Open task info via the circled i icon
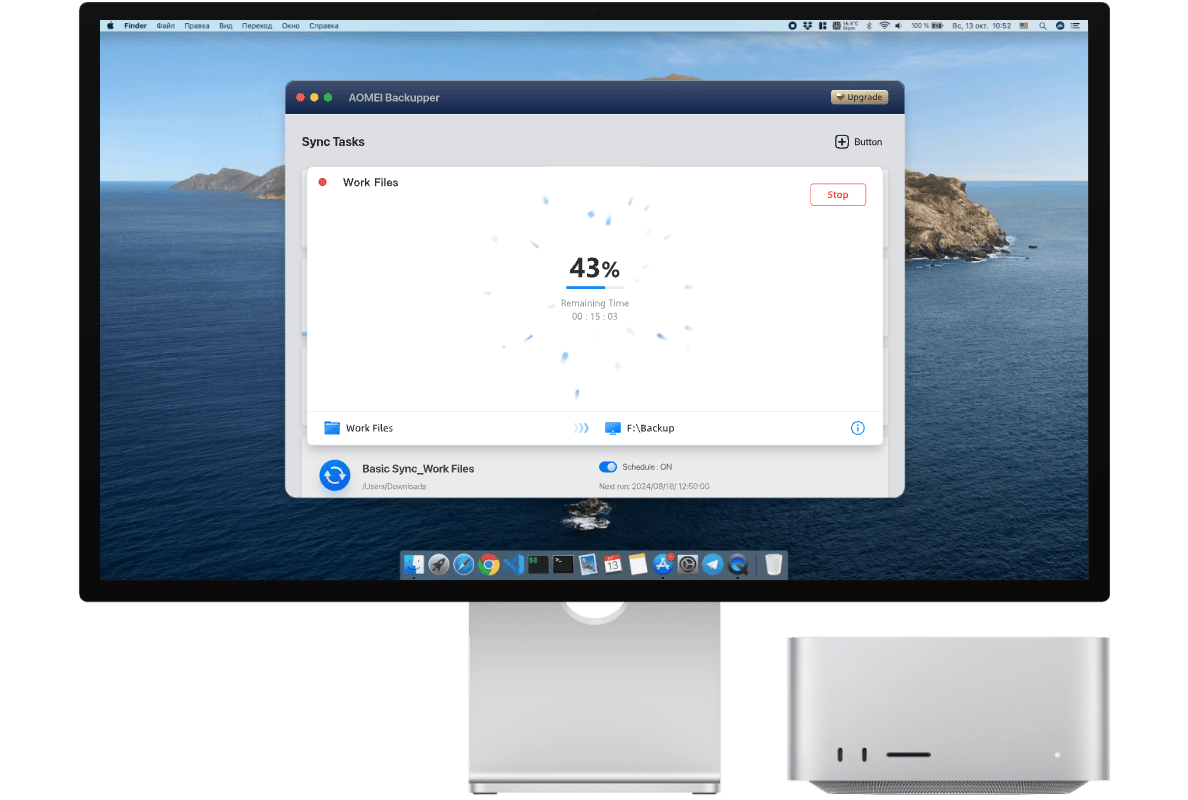The width and height of the screenshot is (1188, 800). pos(857,428)
